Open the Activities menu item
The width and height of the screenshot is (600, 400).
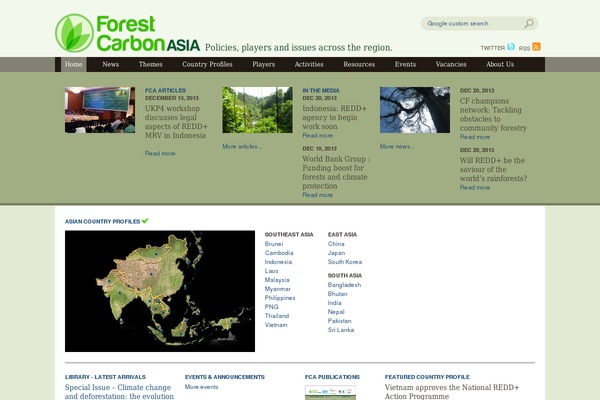tap(309, 64)
